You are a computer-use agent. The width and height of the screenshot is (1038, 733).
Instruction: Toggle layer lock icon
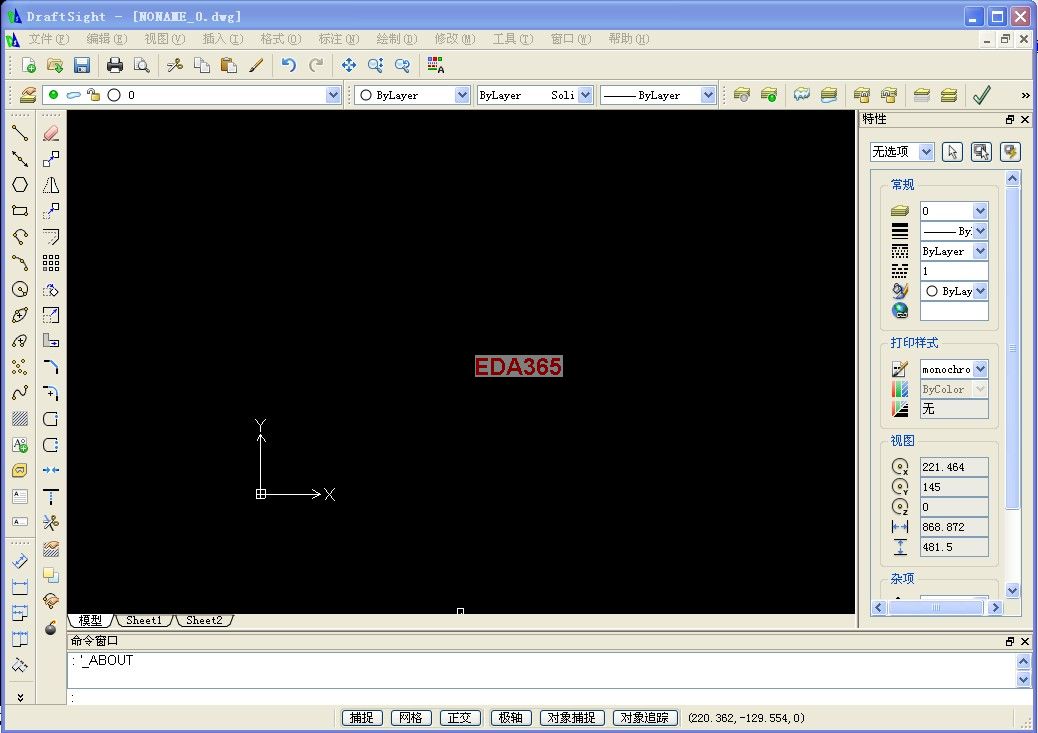pos(93,95)
